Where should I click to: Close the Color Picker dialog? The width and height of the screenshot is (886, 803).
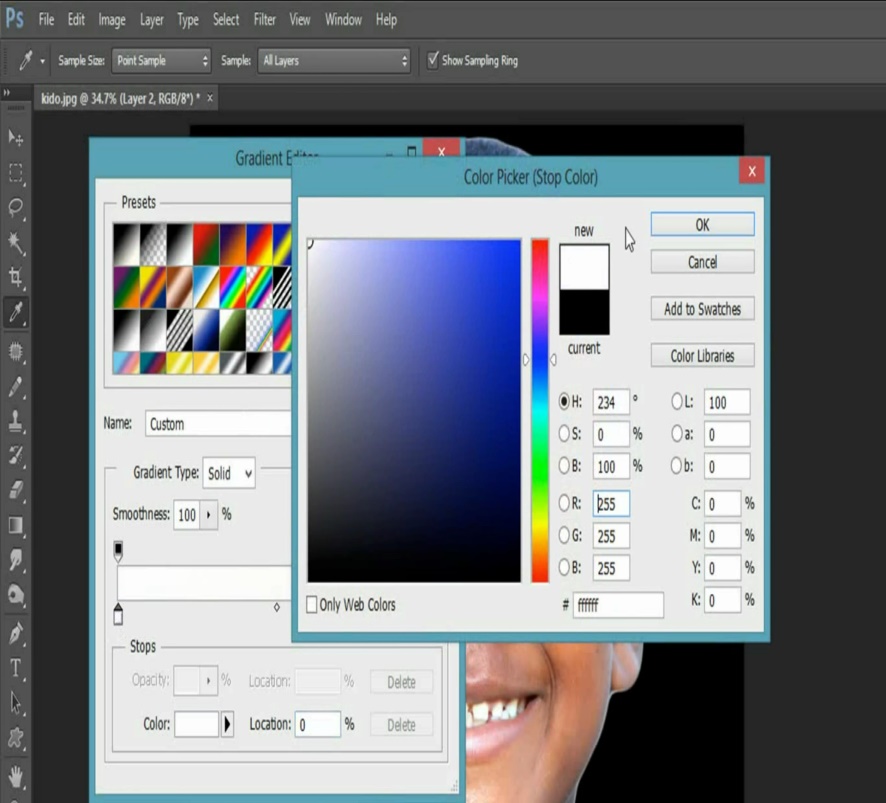click(752, 171)
